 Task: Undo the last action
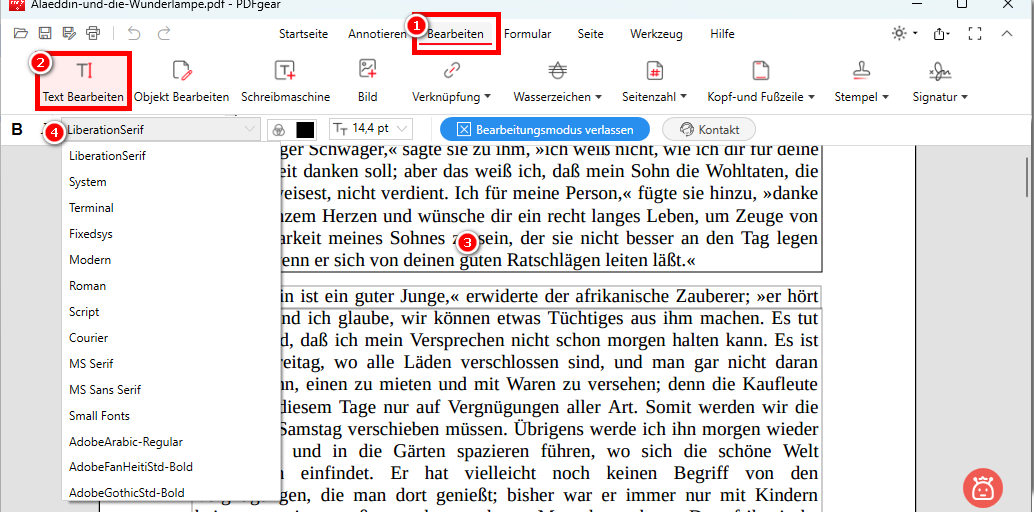tap(134, 33)
